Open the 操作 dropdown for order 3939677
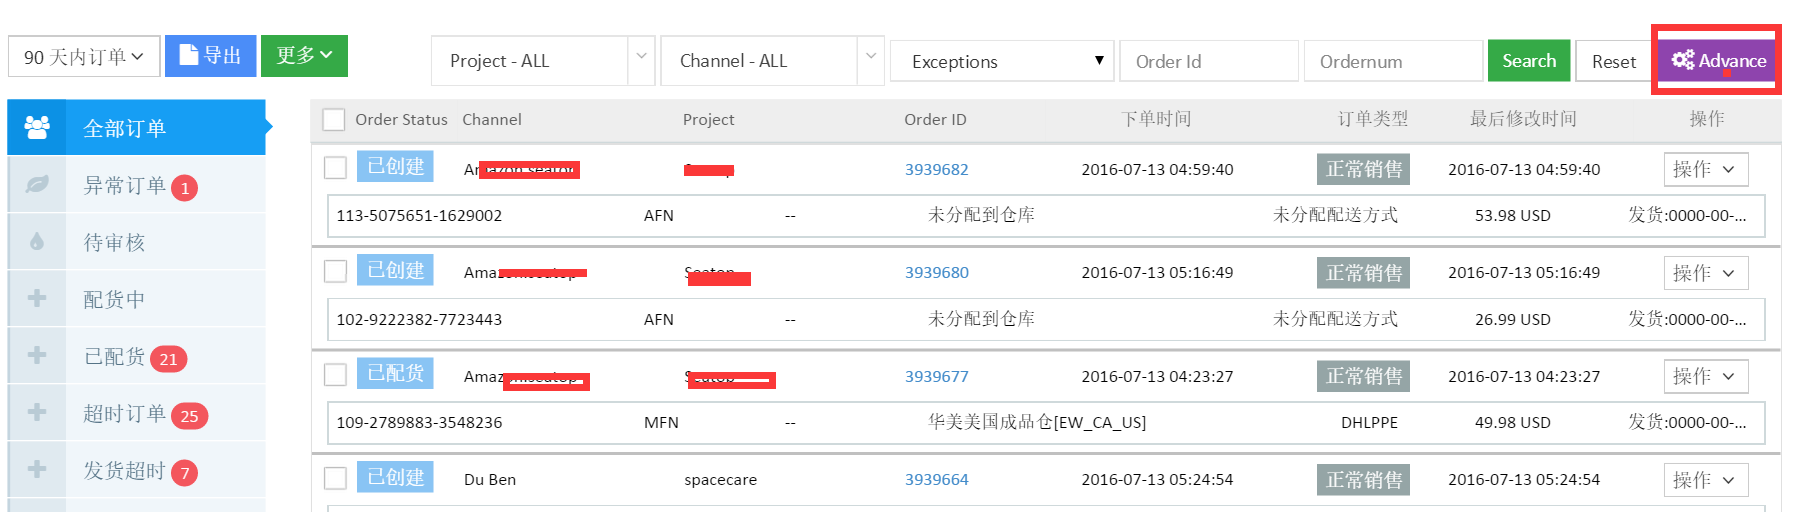The width and height of the screenshot is (1797, 512). [x=1706, y=376]
